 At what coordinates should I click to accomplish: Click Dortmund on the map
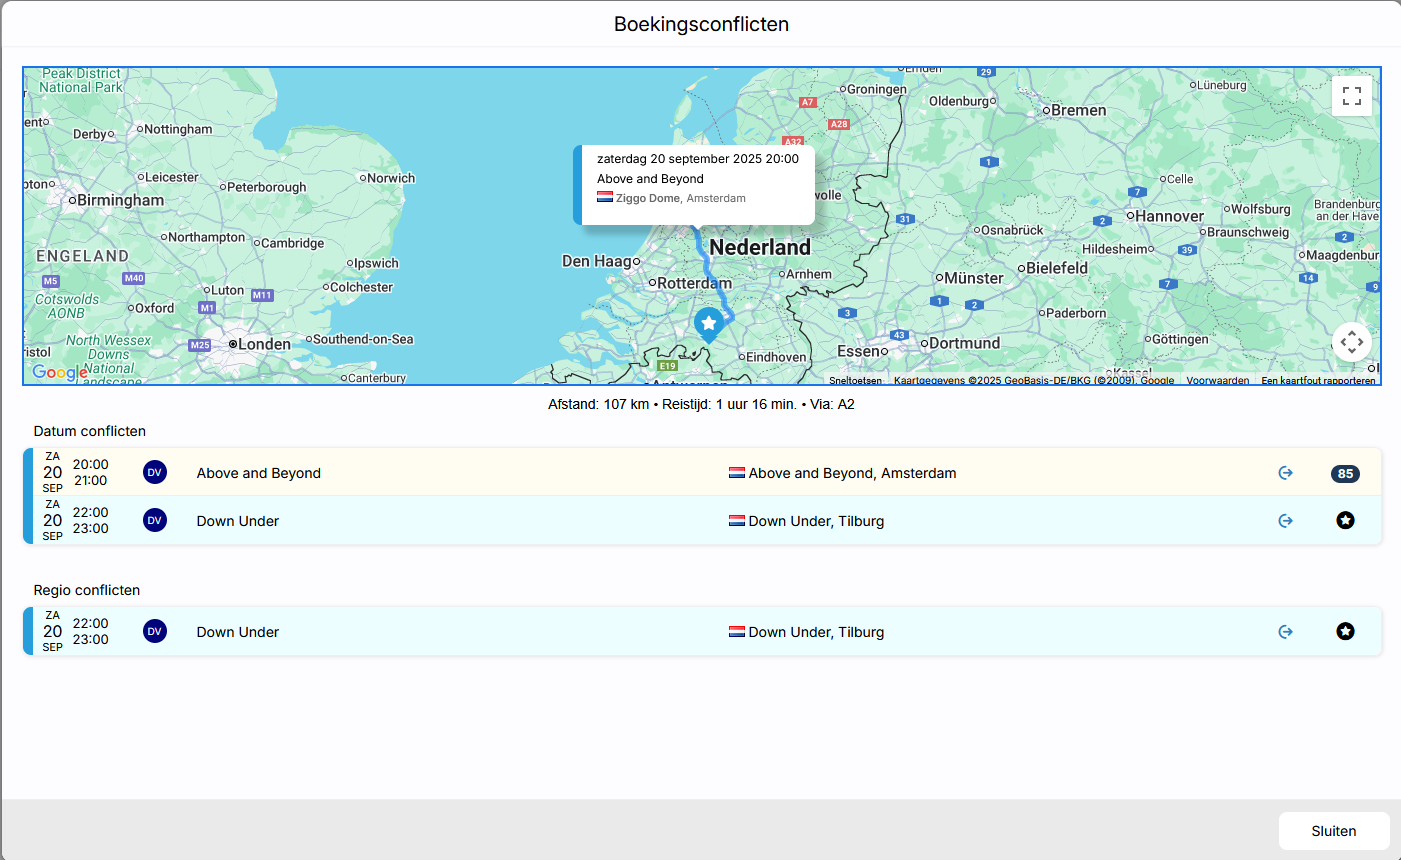tap(964, 343)
